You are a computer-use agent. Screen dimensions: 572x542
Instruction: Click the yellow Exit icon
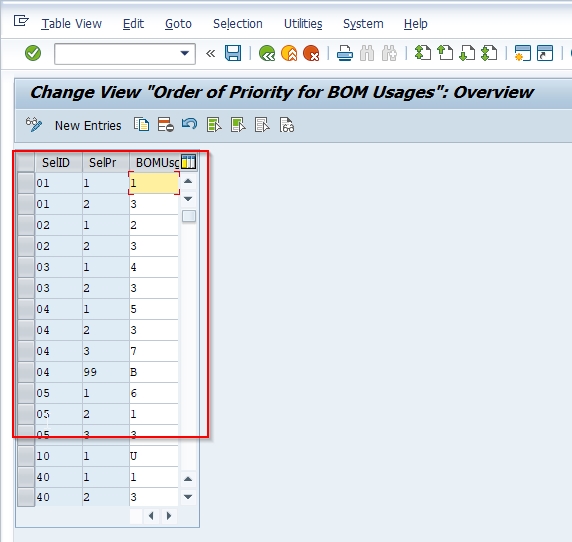(x=289, y=53)
